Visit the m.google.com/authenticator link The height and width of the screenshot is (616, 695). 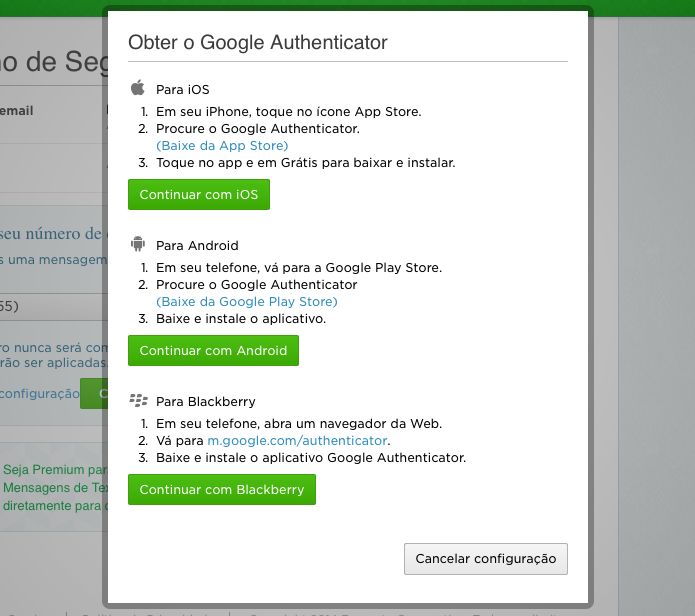tap(297, 441)
